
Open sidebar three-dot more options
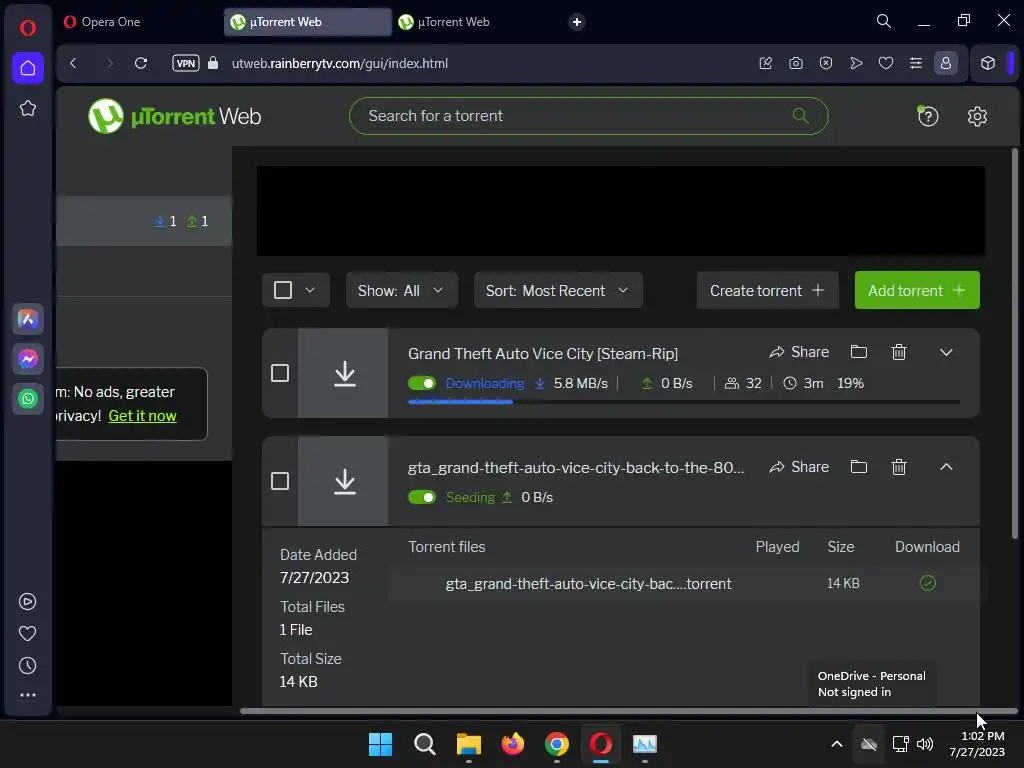(x=27, y=695)
